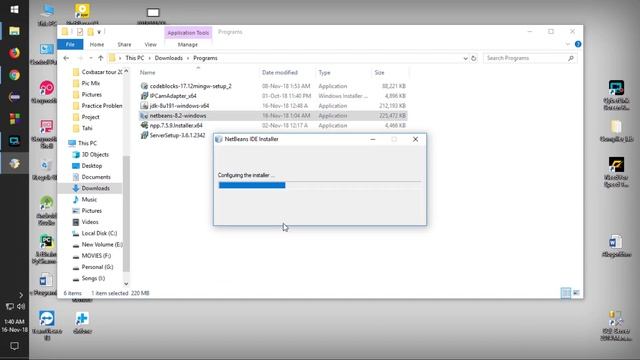Open recent locations dropdown arrow

pyautogui.click(x=91, y=58)
